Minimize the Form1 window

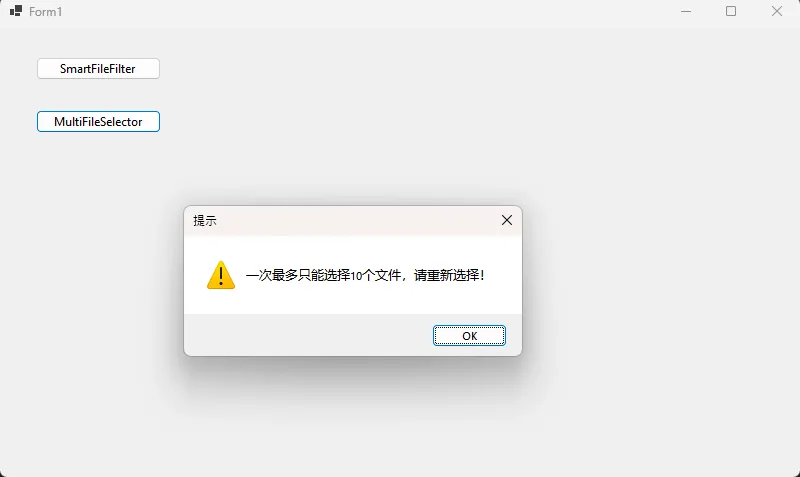pos(686,11)
